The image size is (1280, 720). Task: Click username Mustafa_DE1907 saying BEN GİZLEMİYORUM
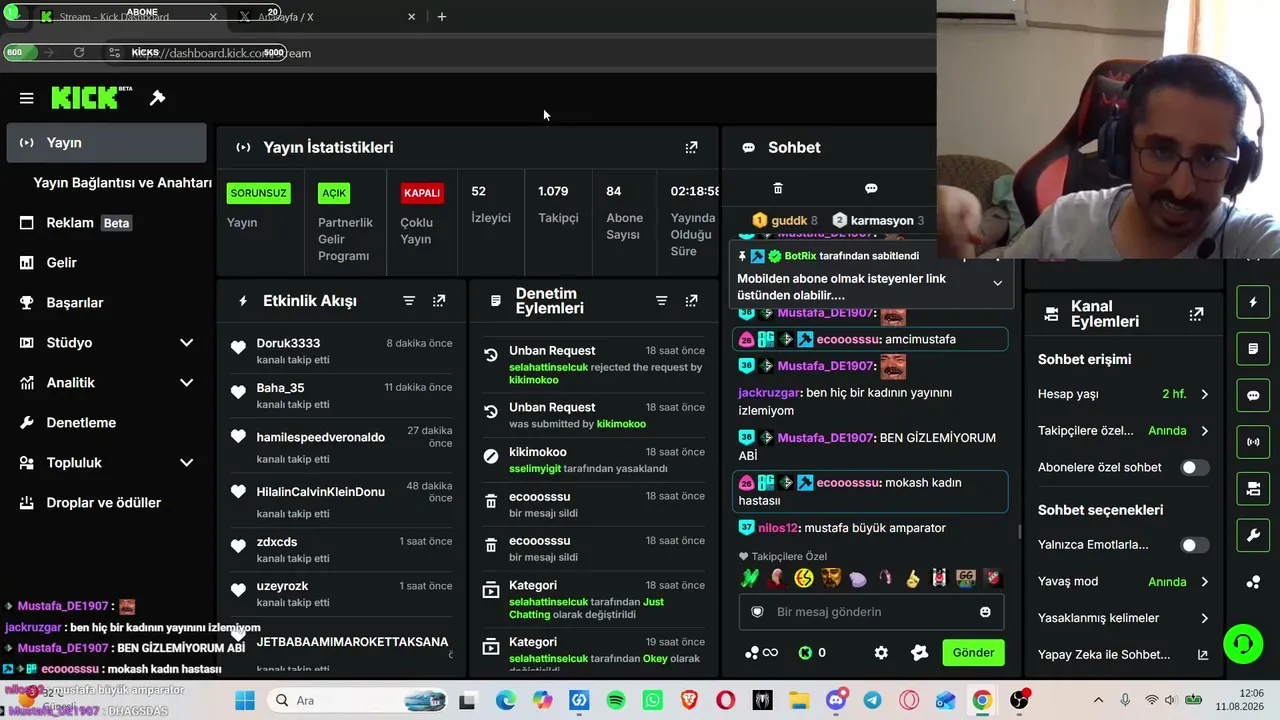826,438
